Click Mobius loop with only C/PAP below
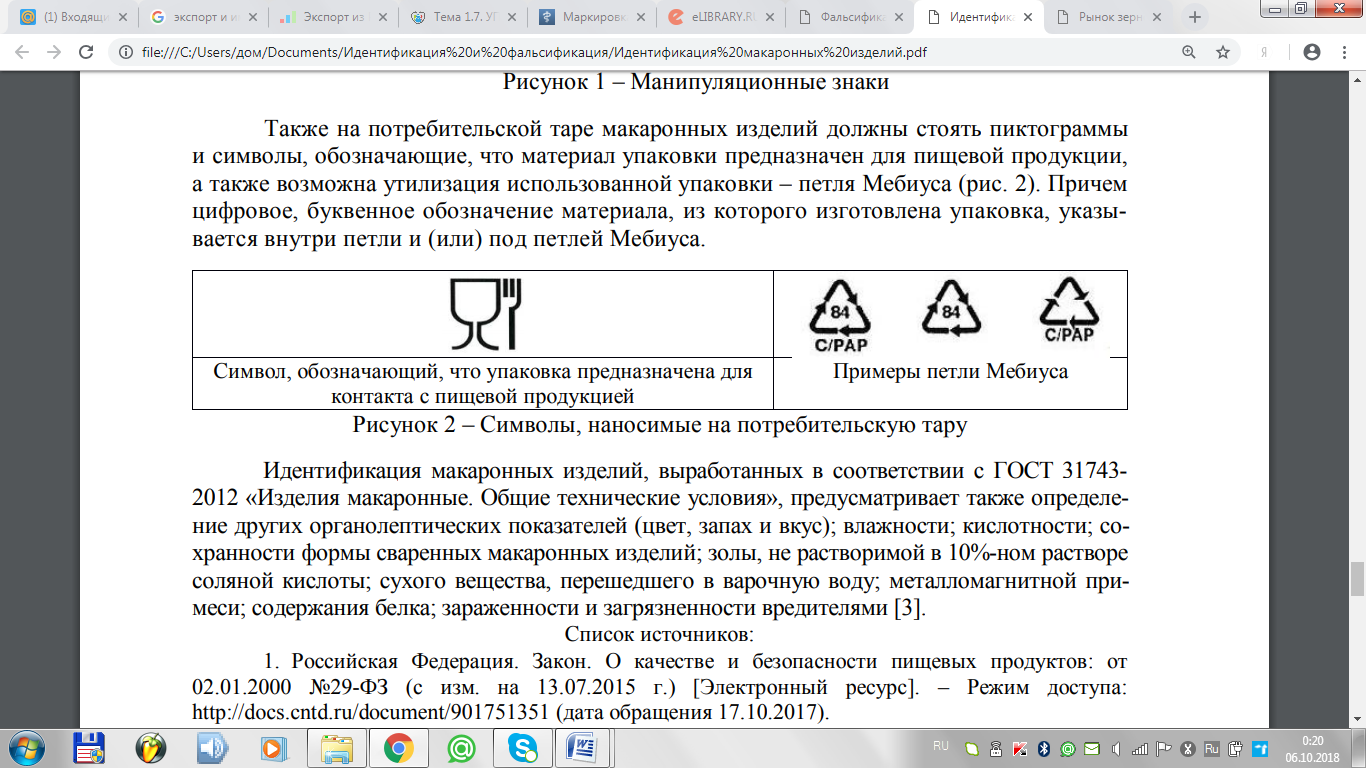 [x=1069, y=310]
